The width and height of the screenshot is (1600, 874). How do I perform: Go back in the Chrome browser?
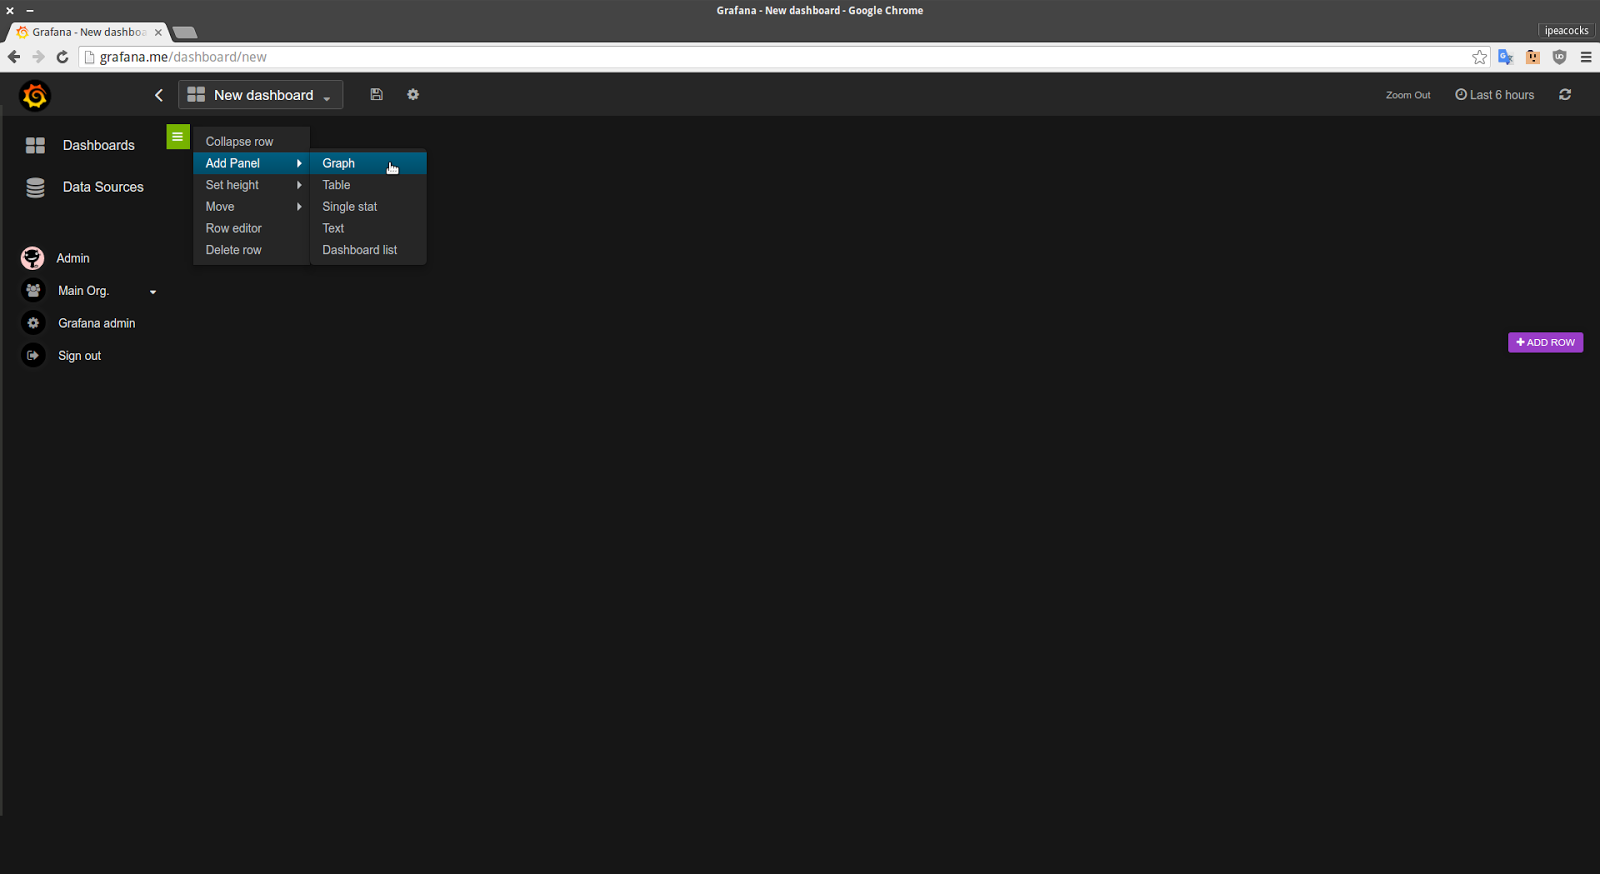coord(14,57)
